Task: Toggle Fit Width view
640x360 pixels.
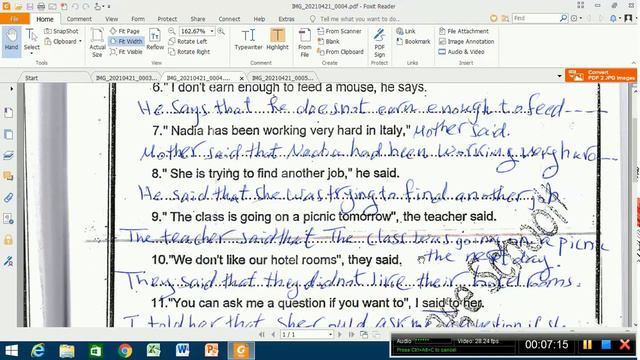Action: coord(126,41)
